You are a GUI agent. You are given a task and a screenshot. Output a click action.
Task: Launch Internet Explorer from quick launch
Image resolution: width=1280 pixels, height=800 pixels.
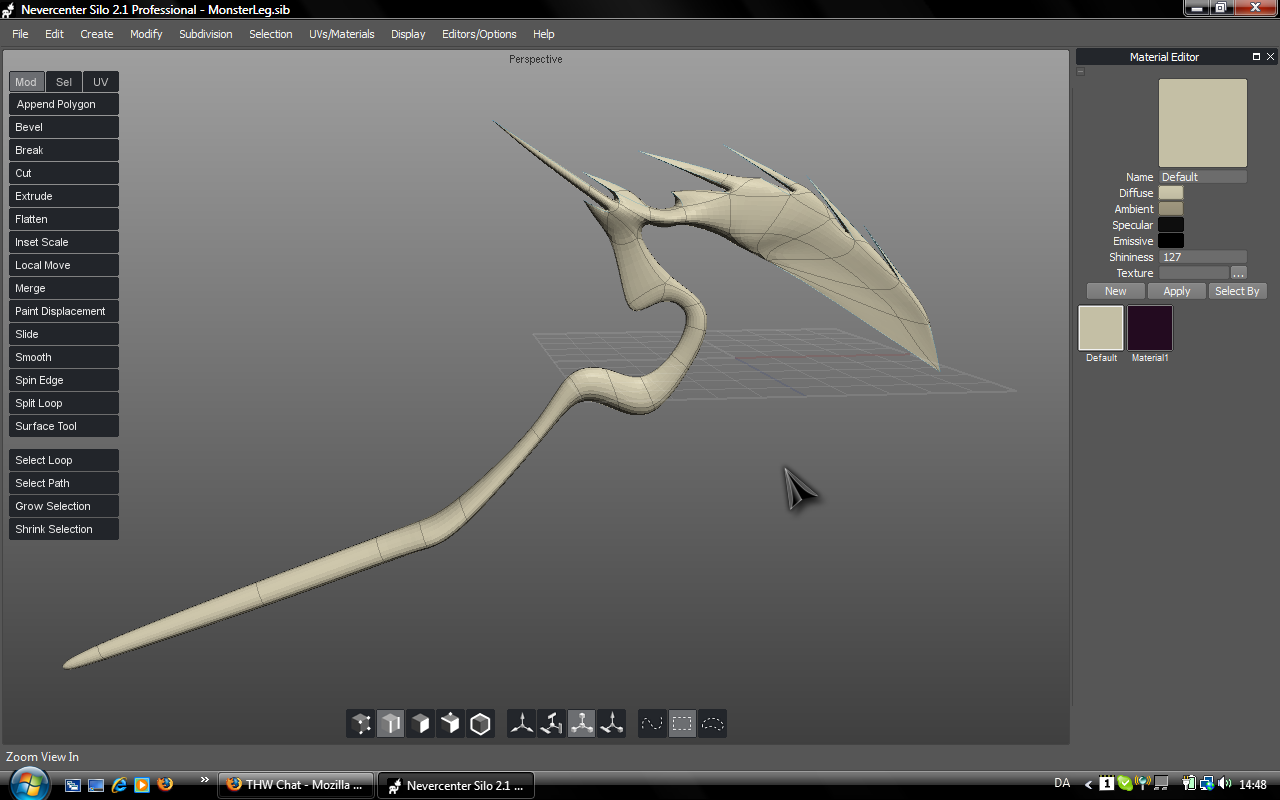(x=119, y=785)
